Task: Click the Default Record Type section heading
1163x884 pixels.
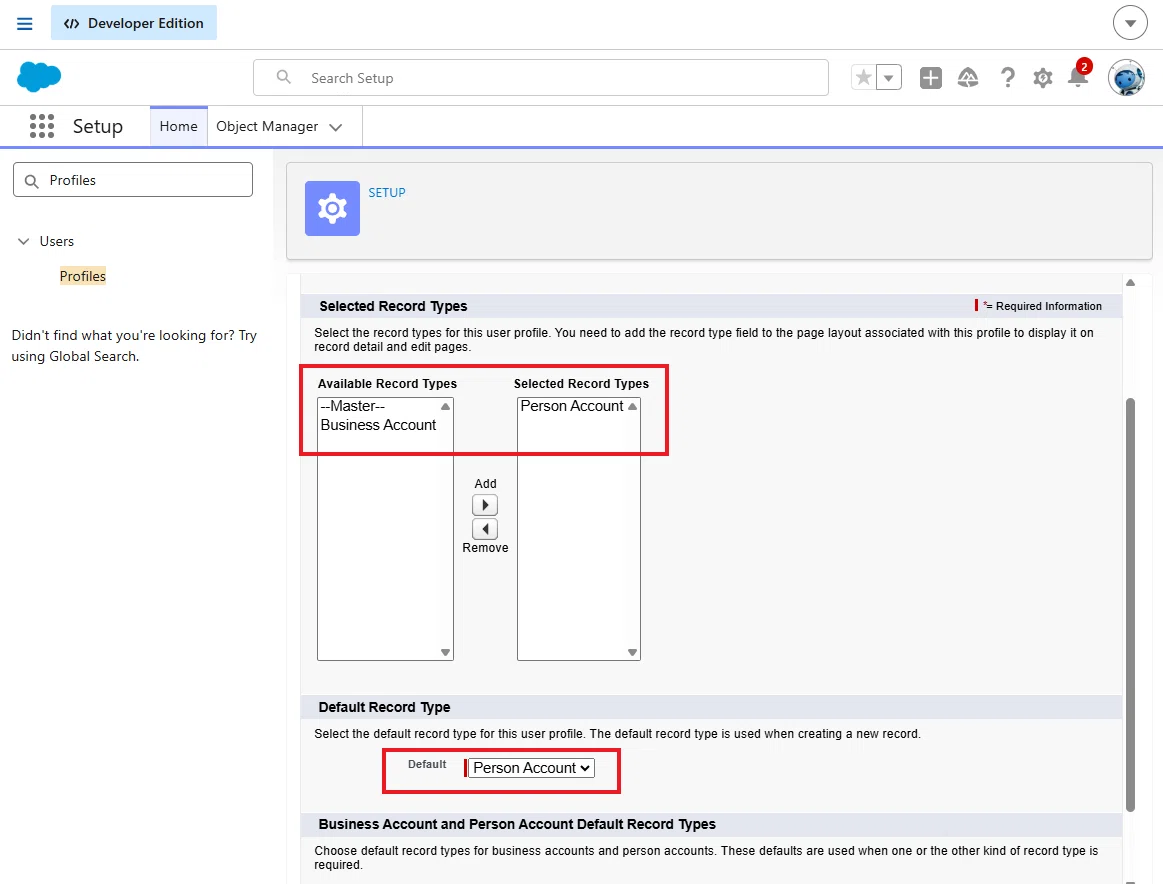Action: (384, 707)
